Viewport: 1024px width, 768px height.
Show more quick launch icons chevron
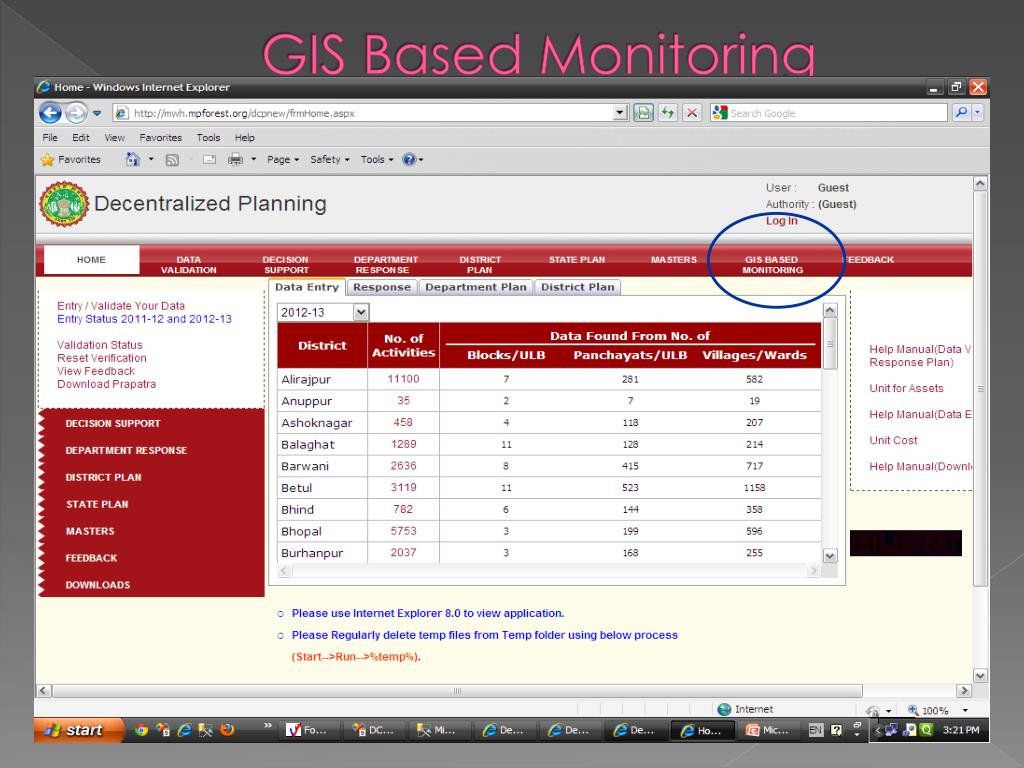(268, 725)
